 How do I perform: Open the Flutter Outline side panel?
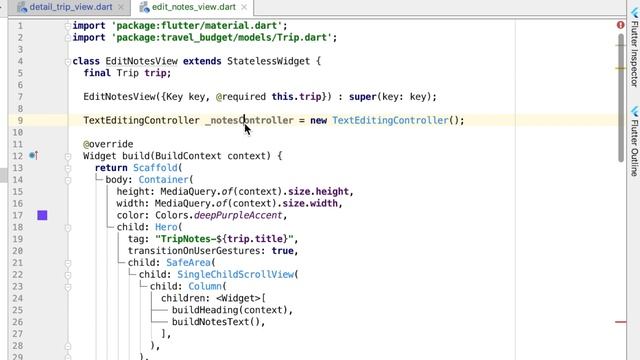click(x=634, y=147)
